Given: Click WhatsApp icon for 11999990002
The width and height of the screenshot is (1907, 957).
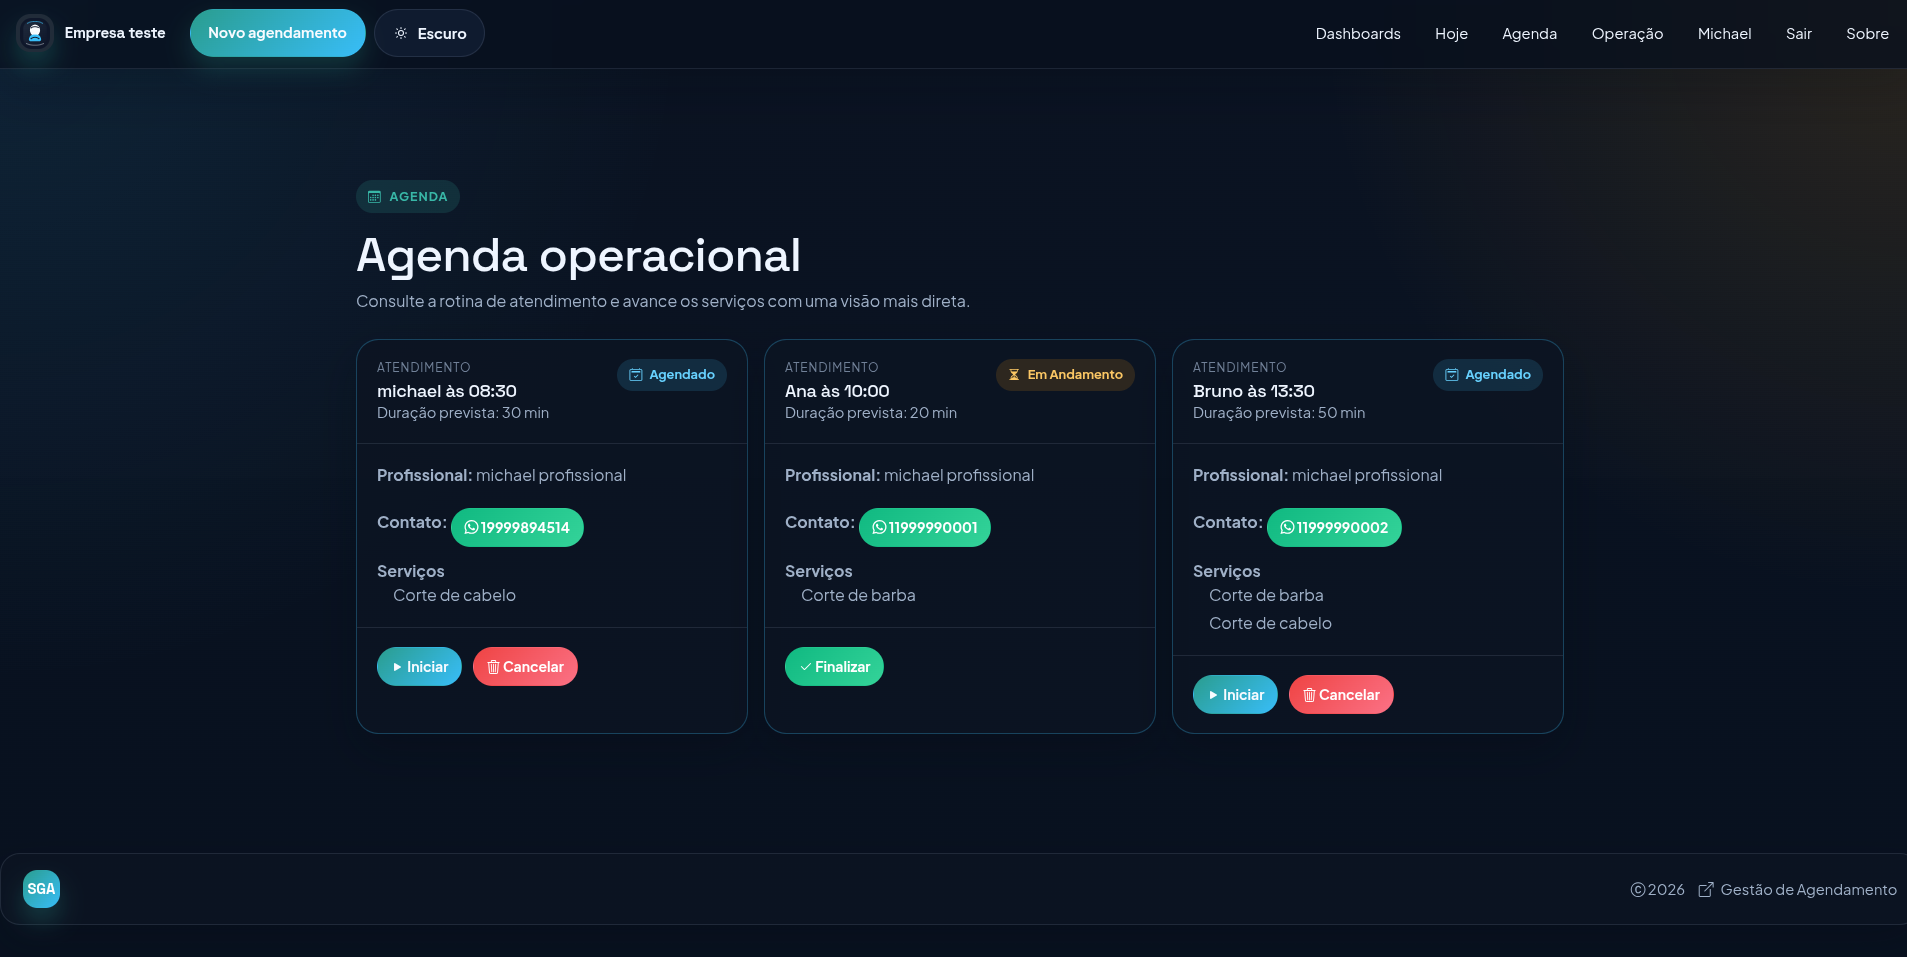Looking at the screenshot, I should coord(1287,528).
